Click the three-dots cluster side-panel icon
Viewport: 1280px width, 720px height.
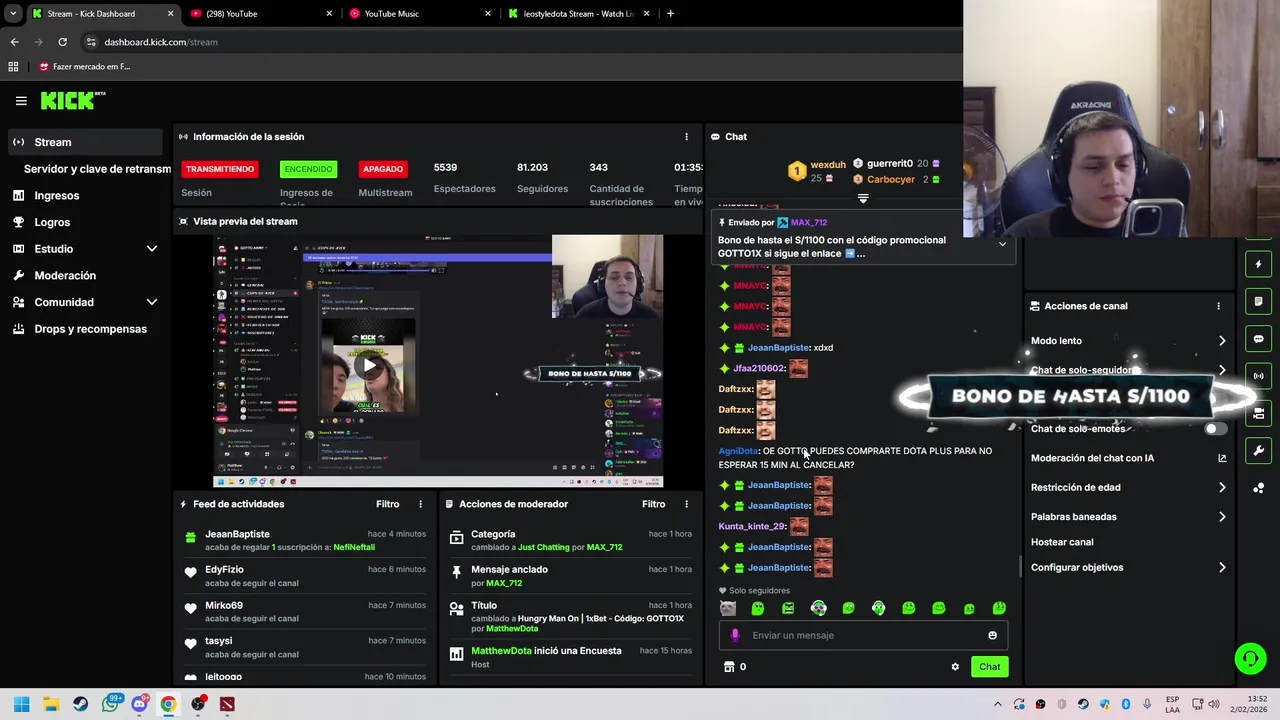tap(1258, 488)
